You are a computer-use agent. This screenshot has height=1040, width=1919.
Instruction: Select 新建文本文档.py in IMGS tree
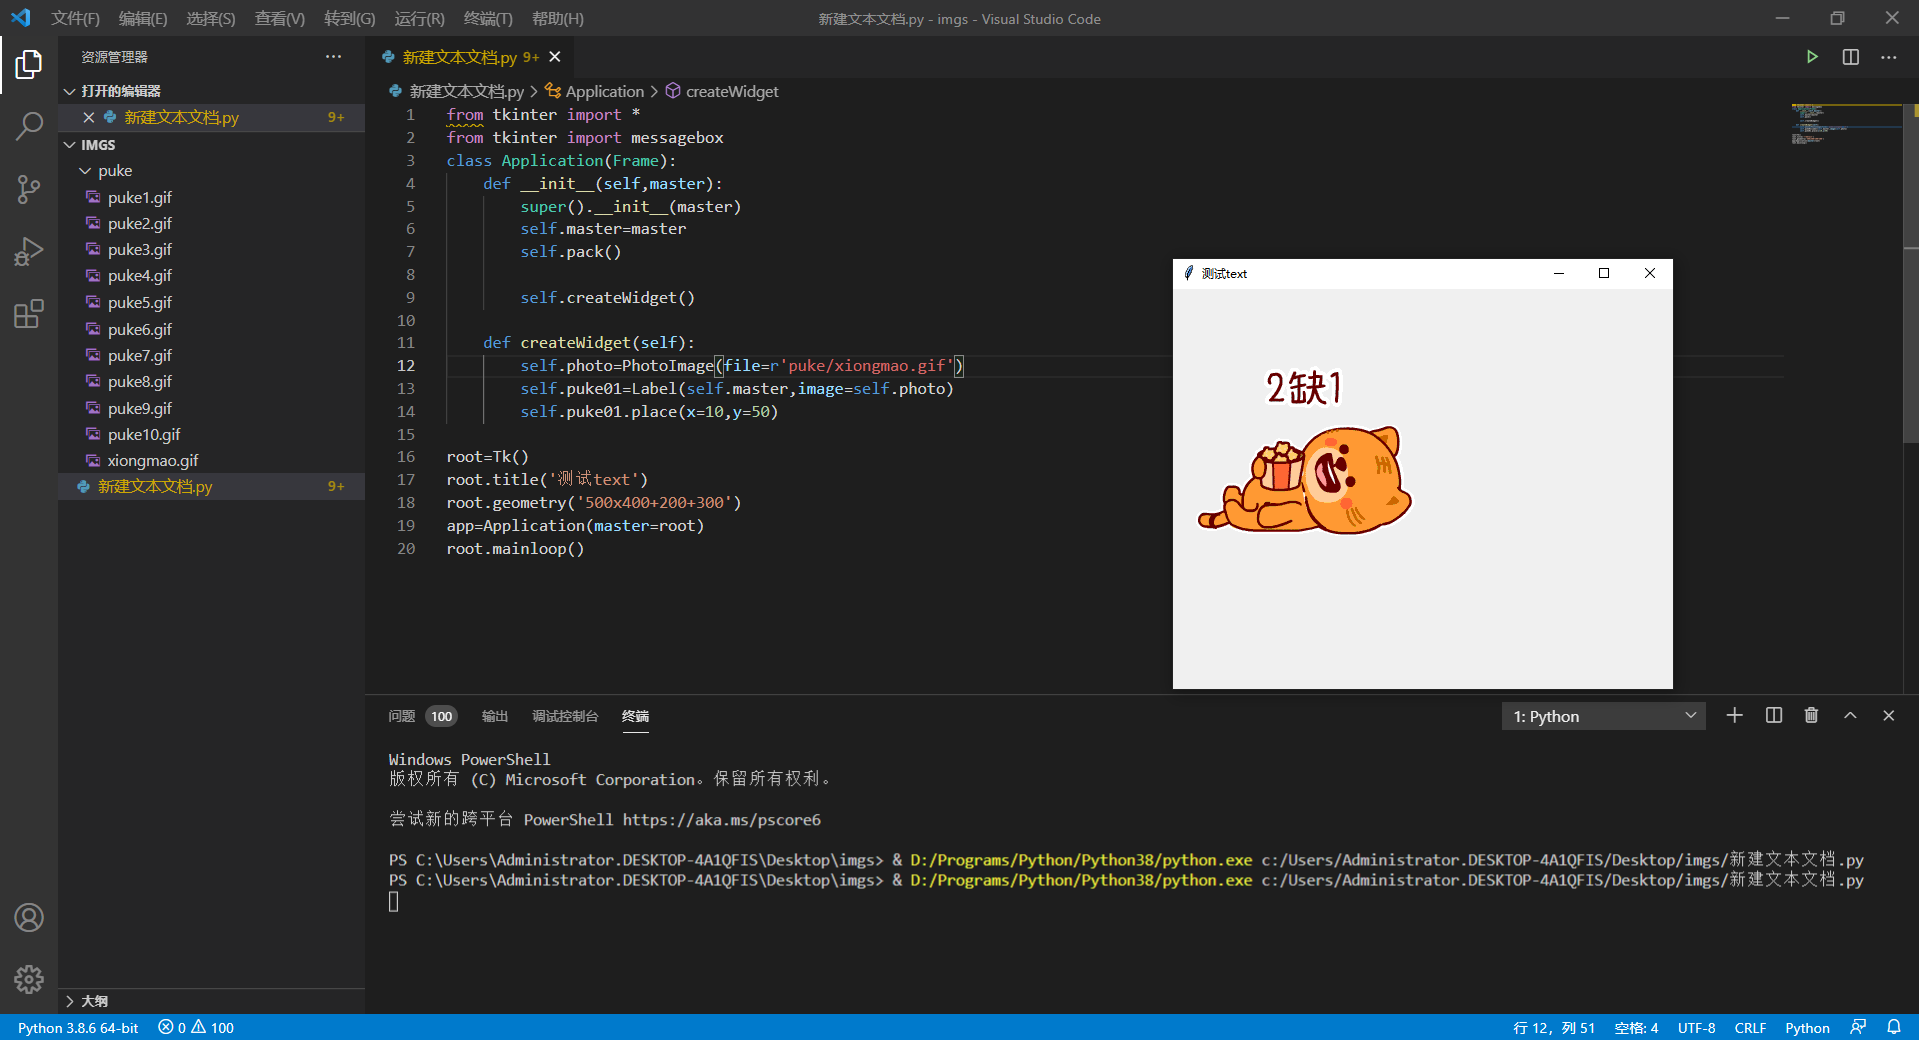point(211,486)
